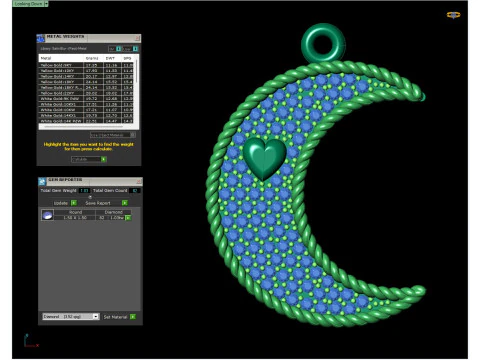Click the Metal Weights panel icon
This screenshot has width=480, height=360.
41,38
